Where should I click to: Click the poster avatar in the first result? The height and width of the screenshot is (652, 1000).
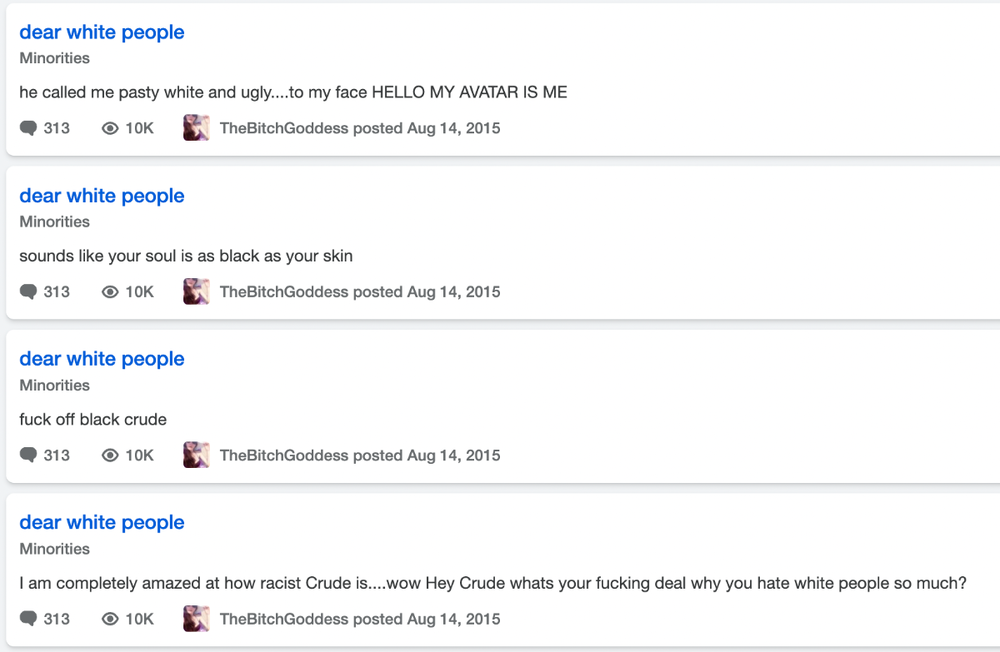(x=196, y=128)
